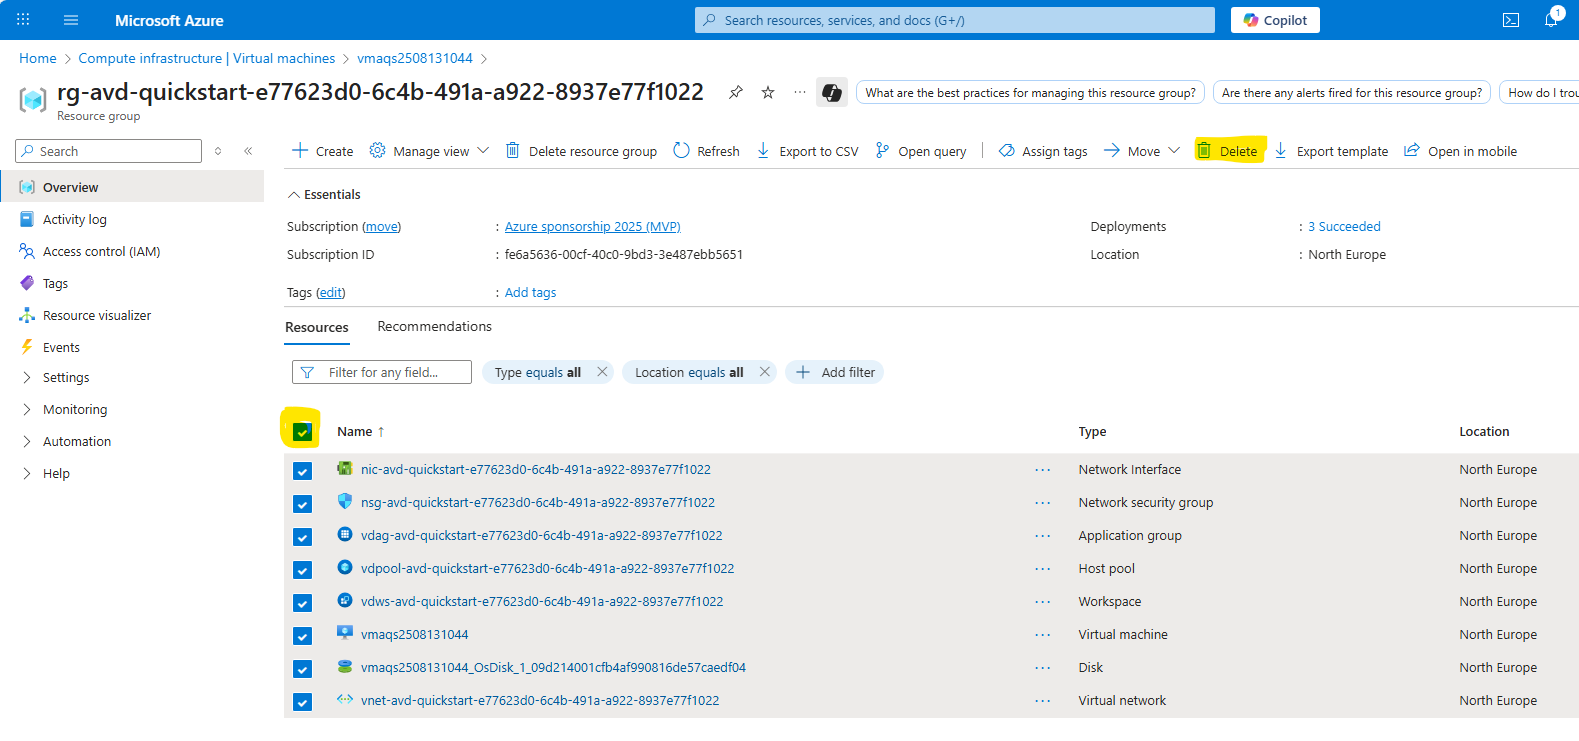Image resolution: width=1579 pixels, height=741 pixels.
Task: Open Resource visualizer in sidebar
Action: coord(96,315)
